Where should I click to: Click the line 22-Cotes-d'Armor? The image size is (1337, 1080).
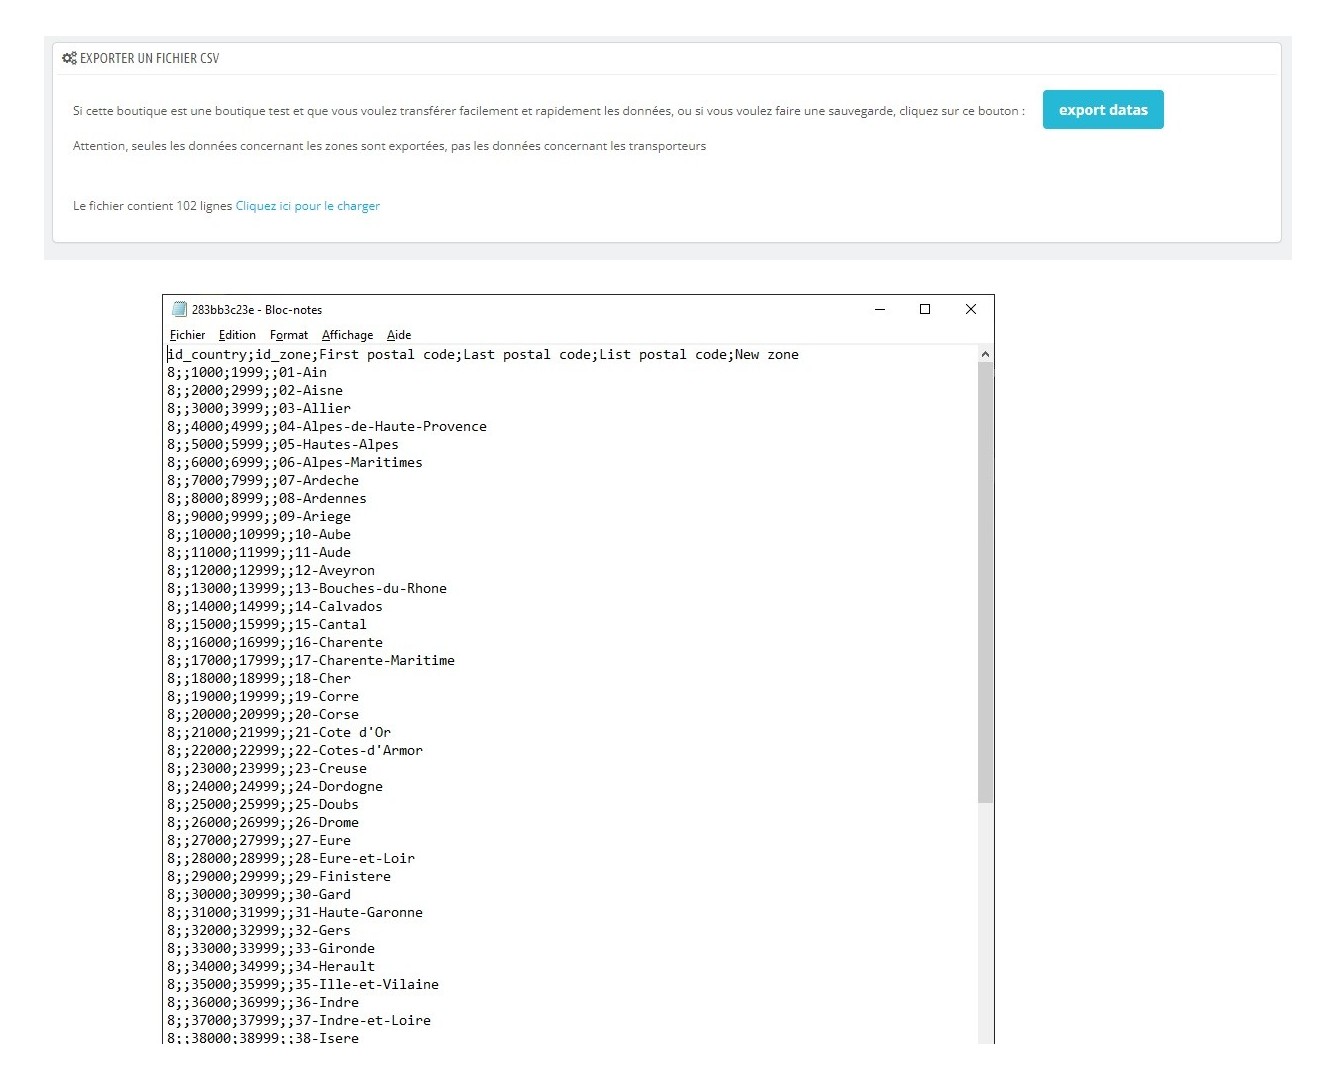pos(295,751)
